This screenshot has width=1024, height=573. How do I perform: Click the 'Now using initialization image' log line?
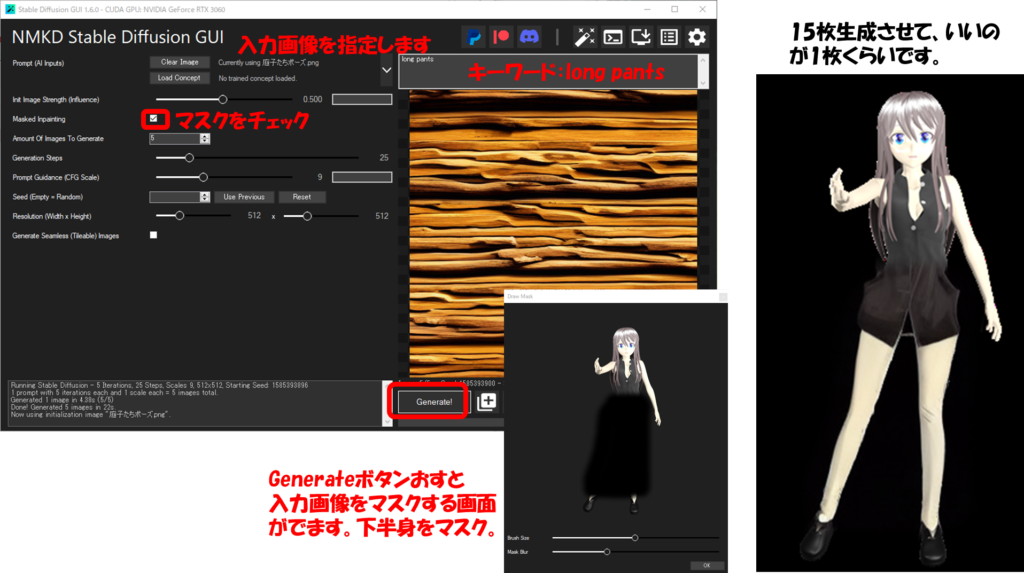point(90,414)
